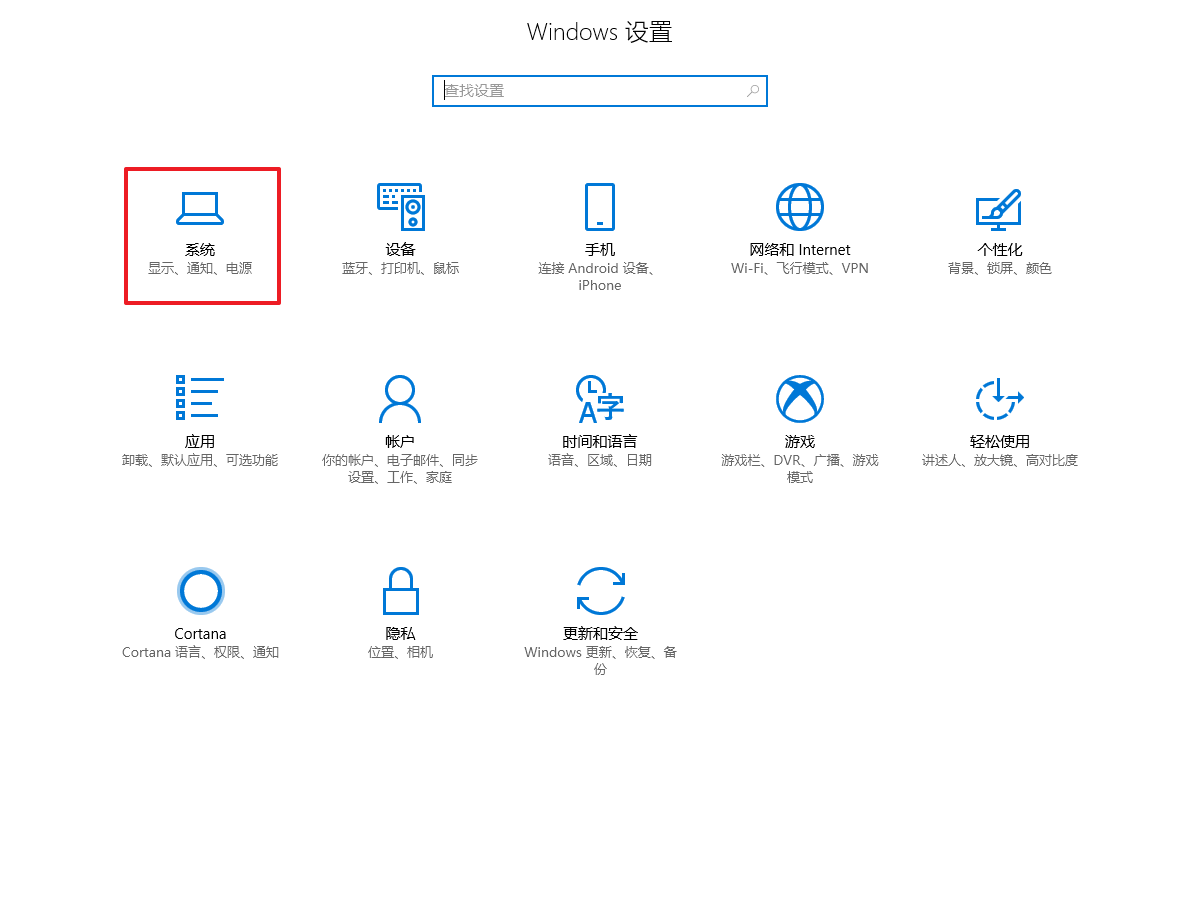Open the 隐私 padlock icon

point(400,591)
